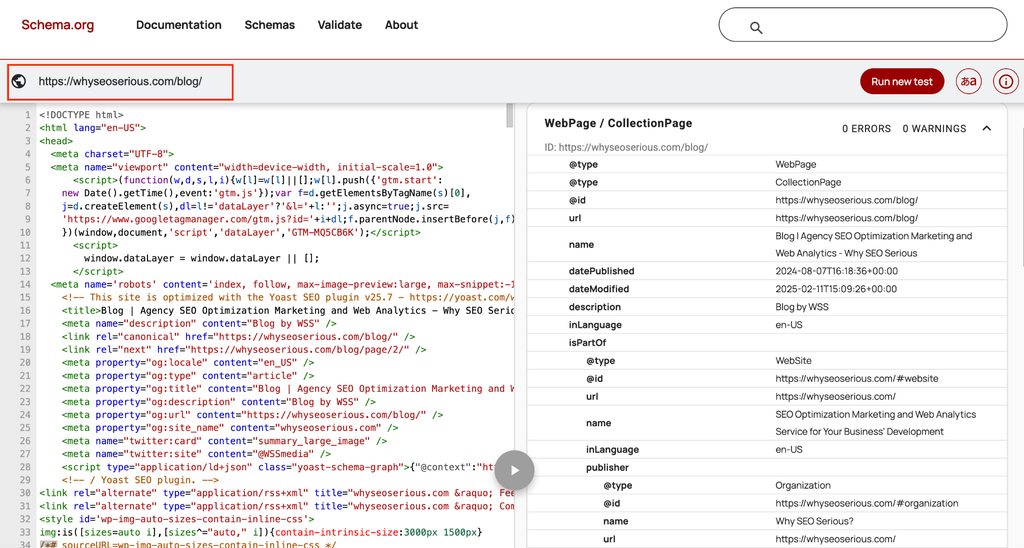Click the og:locale meta code line
The width and height of the screenshot is (1024, 548).
(x=188, y=363)
